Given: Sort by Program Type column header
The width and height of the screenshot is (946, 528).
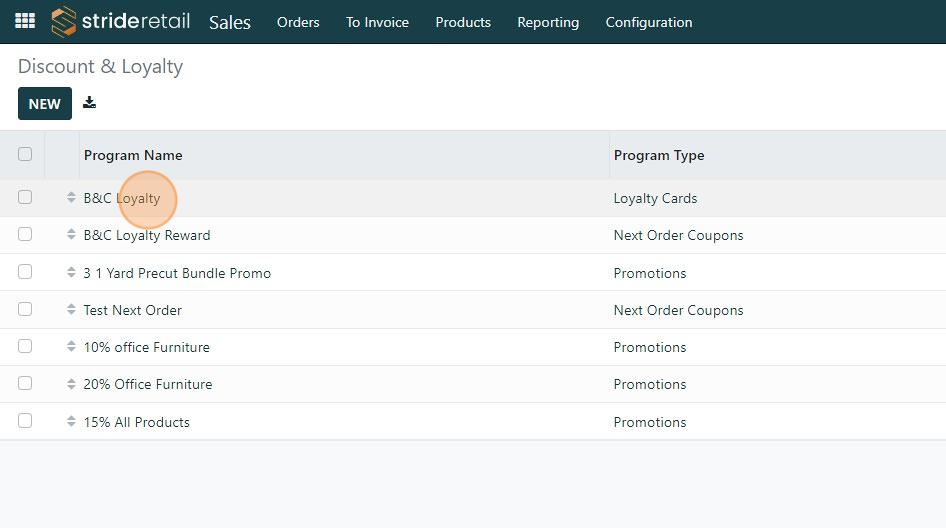Looking at the screenshot, I should pos(659,155).
